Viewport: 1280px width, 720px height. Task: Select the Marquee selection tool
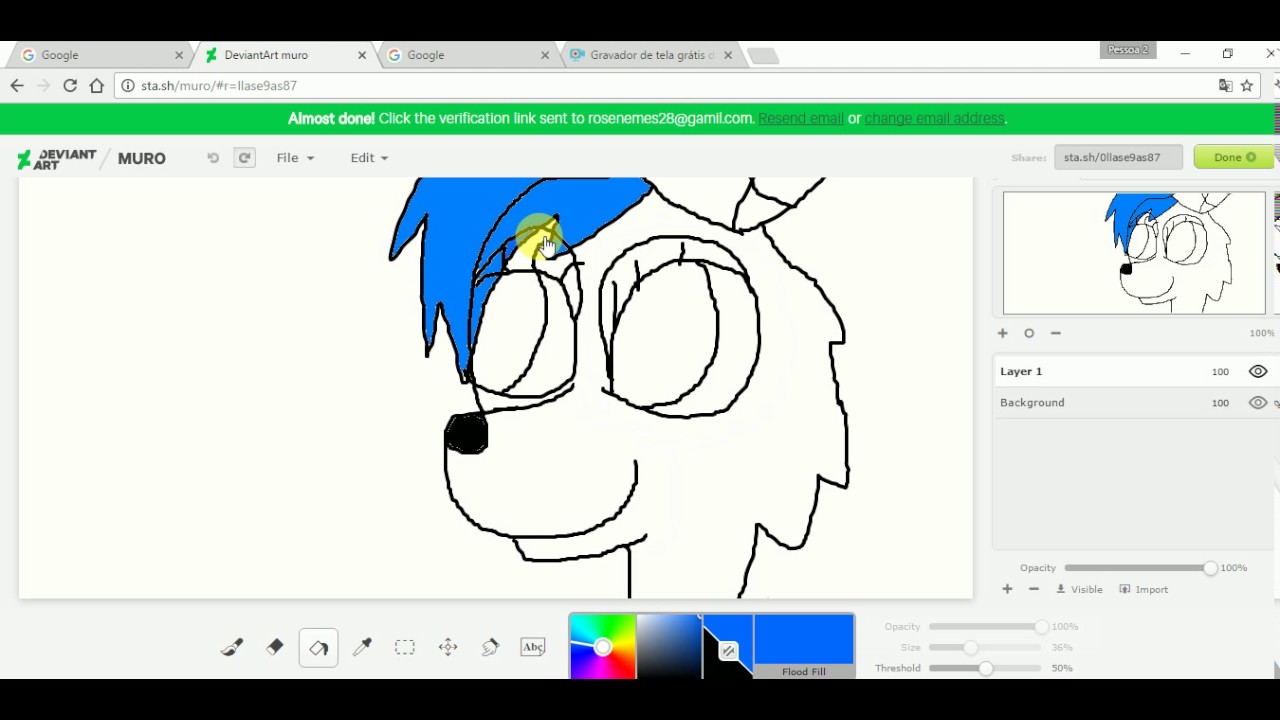pyautogui.click(x=405, y=647)
